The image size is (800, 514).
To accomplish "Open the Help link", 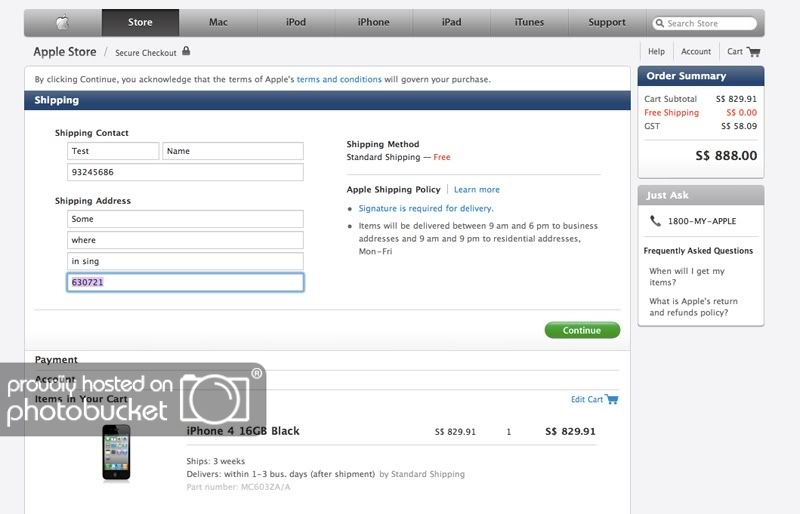I will (x=656, y=52).
